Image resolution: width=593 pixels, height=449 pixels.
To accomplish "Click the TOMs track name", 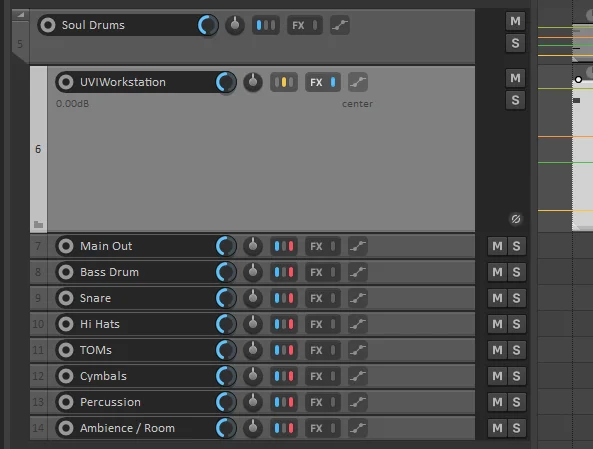I will [96, 350].
